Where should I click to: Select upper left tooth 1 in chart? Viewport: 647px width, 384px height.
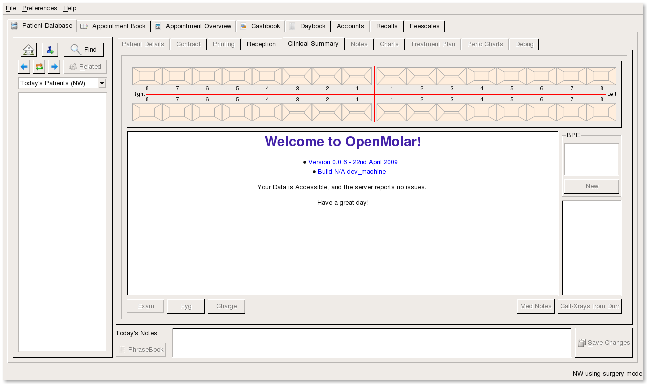[x=392, y=76]
